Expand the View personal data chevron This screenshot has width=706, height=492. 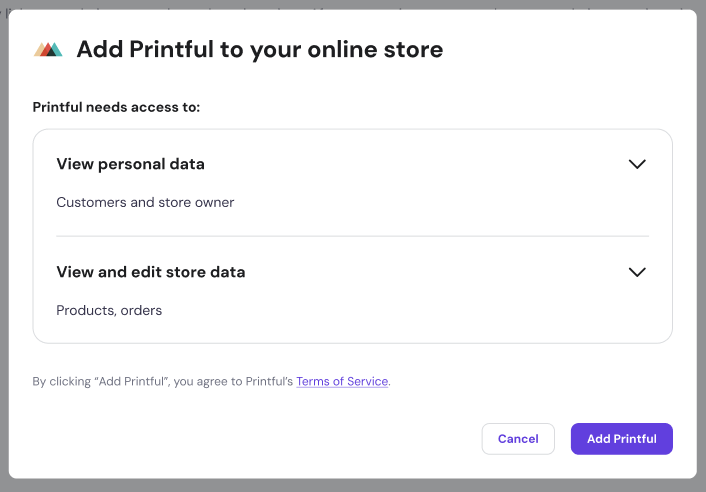pyautogui.click(x=637, y=164)
